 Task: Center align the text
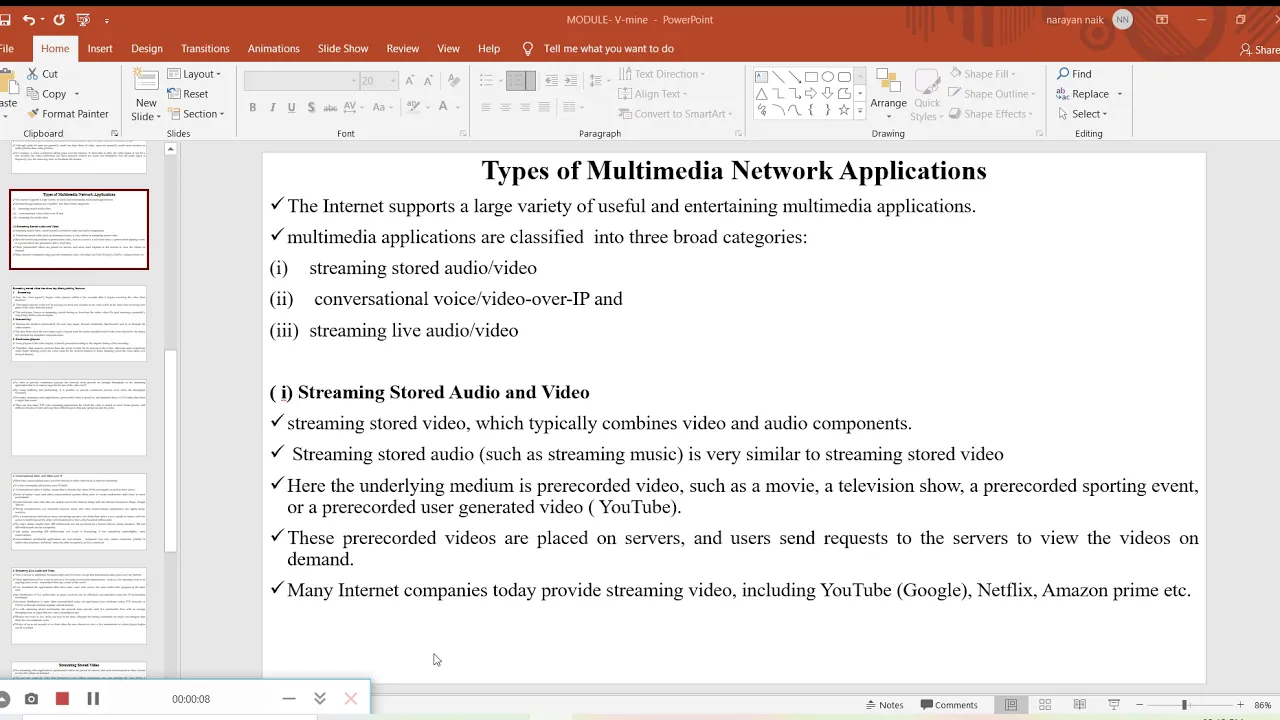505,107
